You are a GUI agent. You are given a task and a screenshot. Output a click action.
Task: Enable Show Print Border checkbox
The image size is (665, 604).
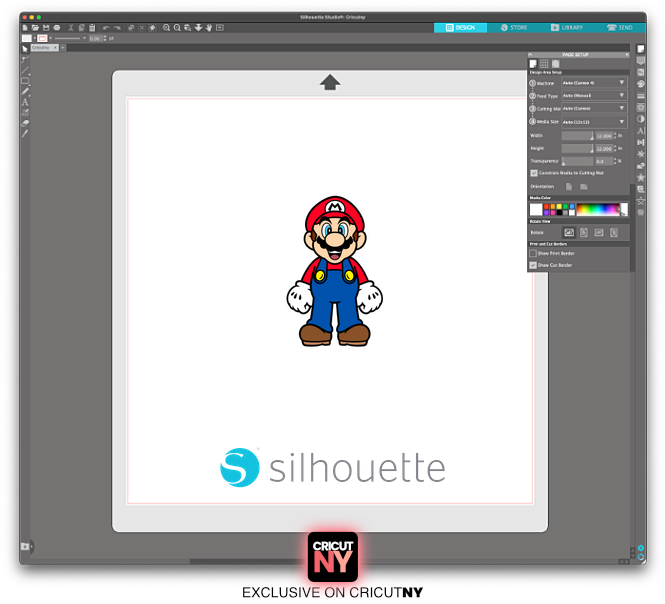pyautogui.click(x=533, y=253)
